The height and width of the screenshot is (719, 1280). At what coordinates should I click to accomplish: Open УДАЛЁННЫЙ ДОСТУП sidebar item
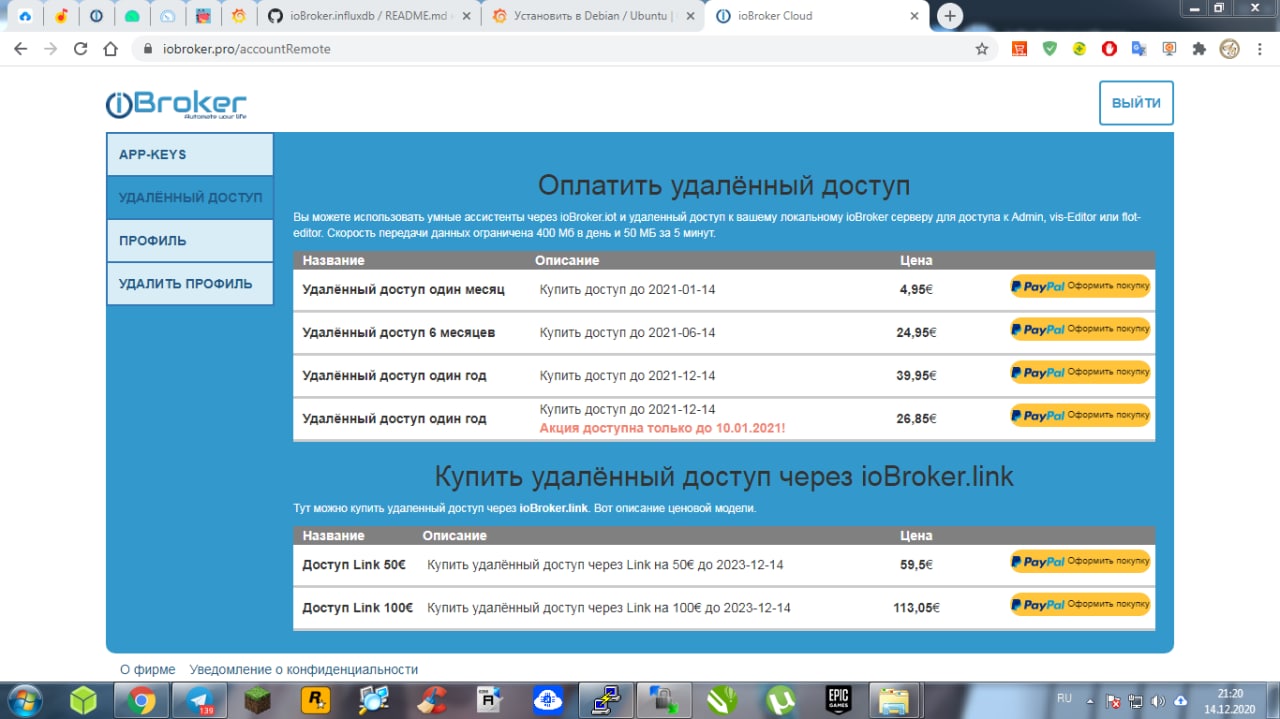pyautogui.click(x=190, y=198)
